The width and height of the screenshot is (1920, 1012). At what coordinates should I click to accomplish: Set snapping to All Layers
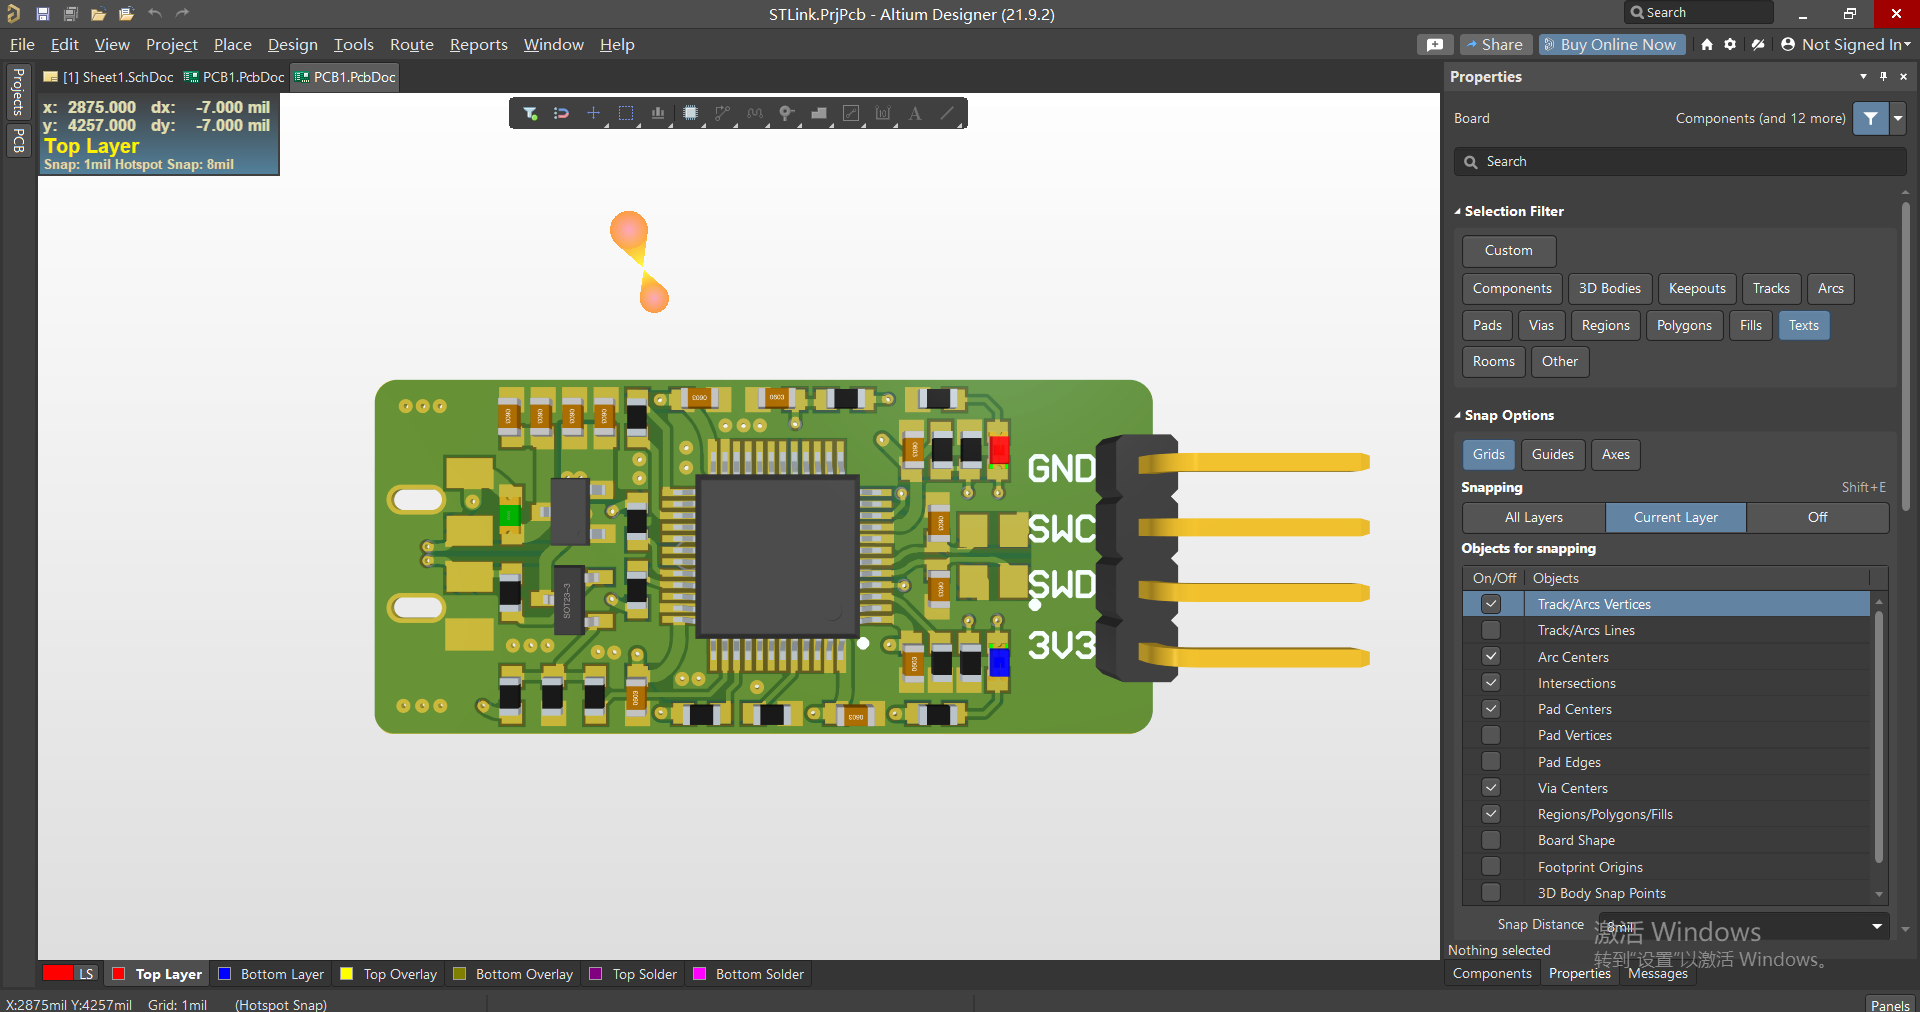click(1534, 518)
